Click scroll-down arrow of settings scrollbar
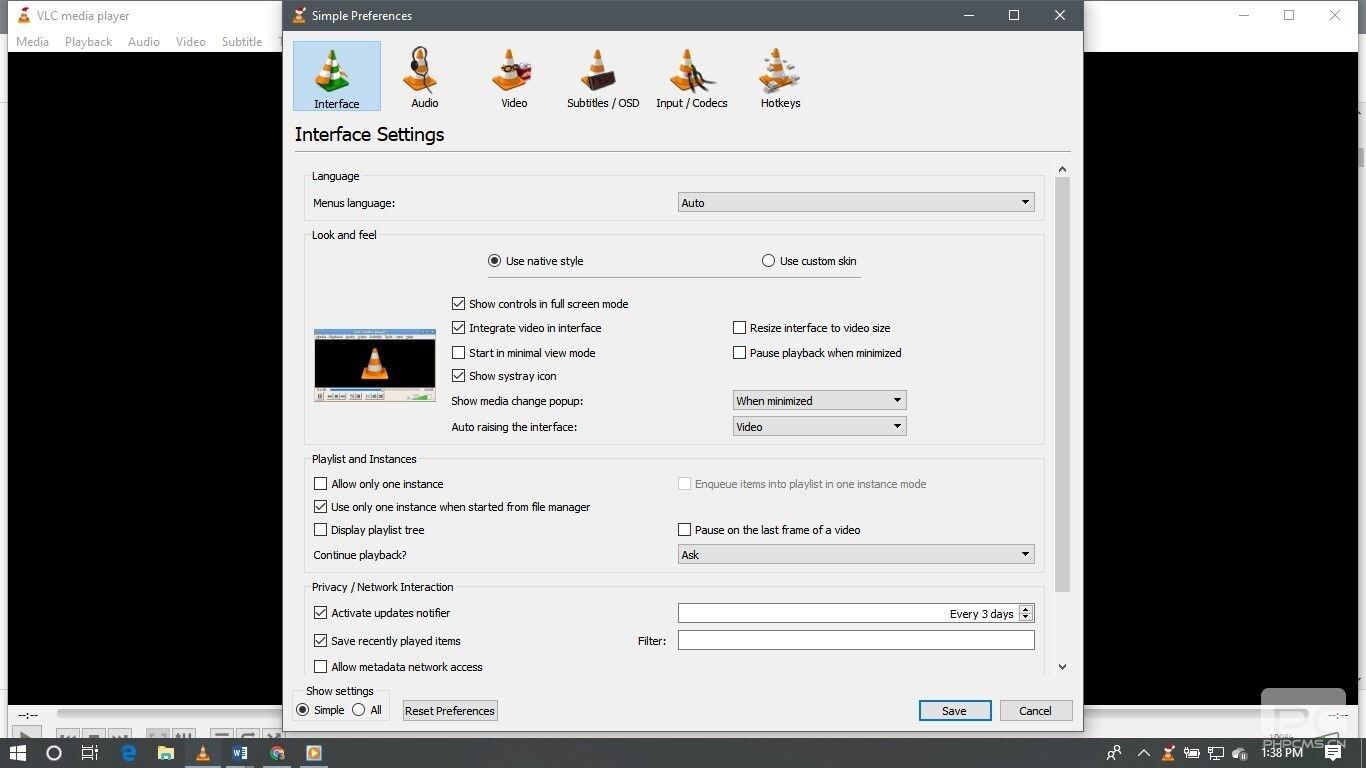This screenshot has height=768, width=1366. pos(1062,667)
